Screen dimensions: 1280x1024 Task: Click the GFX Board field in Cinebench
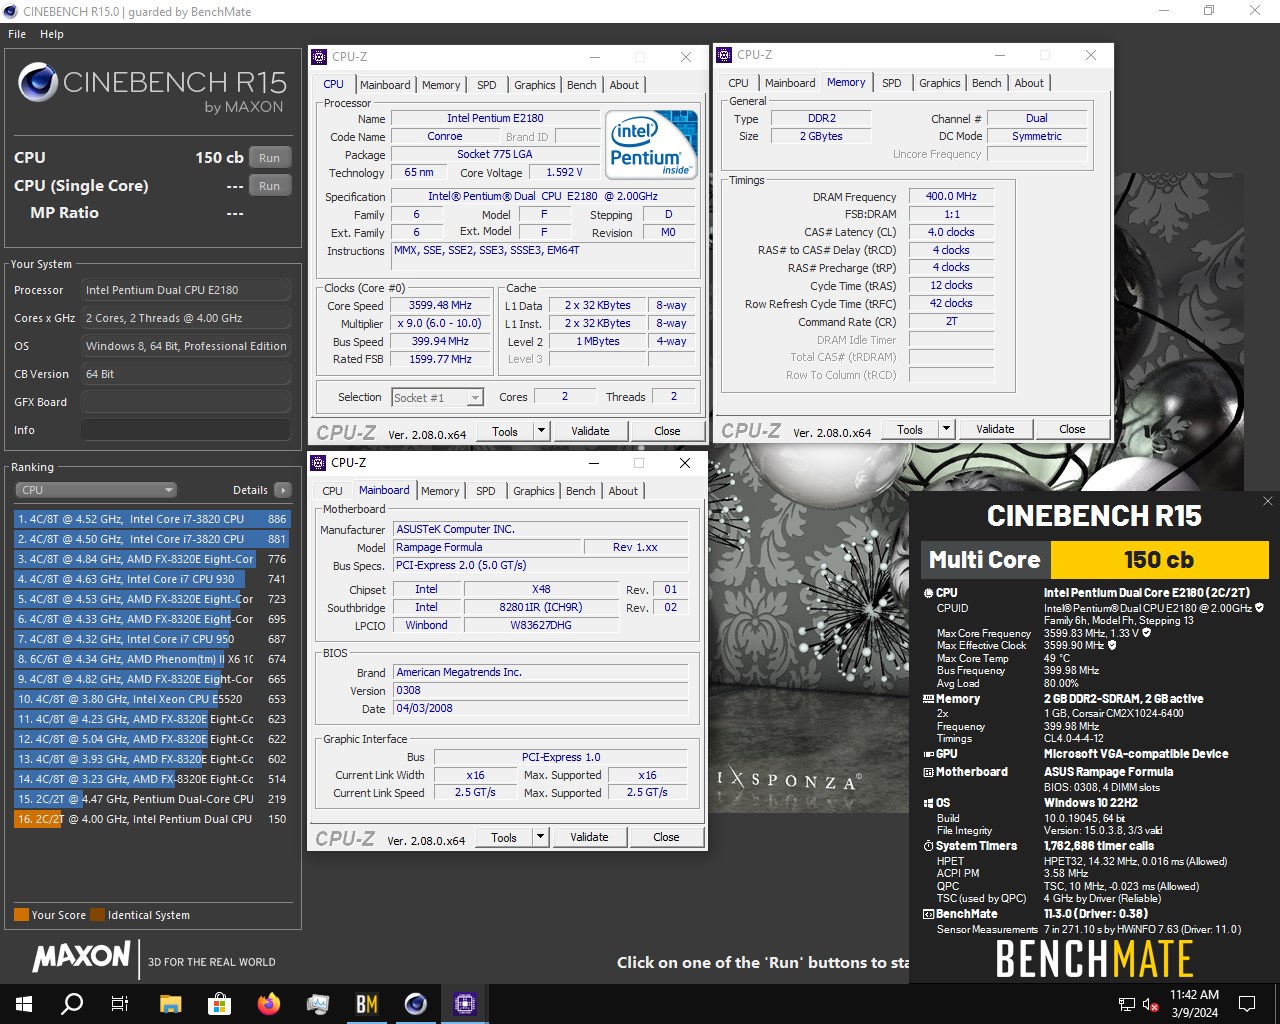pyautogui.click(x=186, y=402)
